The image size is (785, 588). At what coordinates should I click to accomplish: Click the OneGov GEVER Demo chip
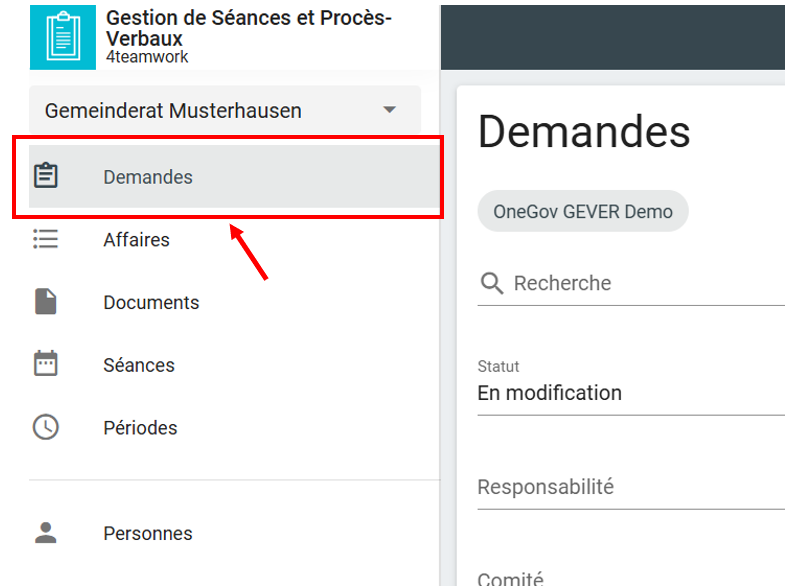(583, 212)
